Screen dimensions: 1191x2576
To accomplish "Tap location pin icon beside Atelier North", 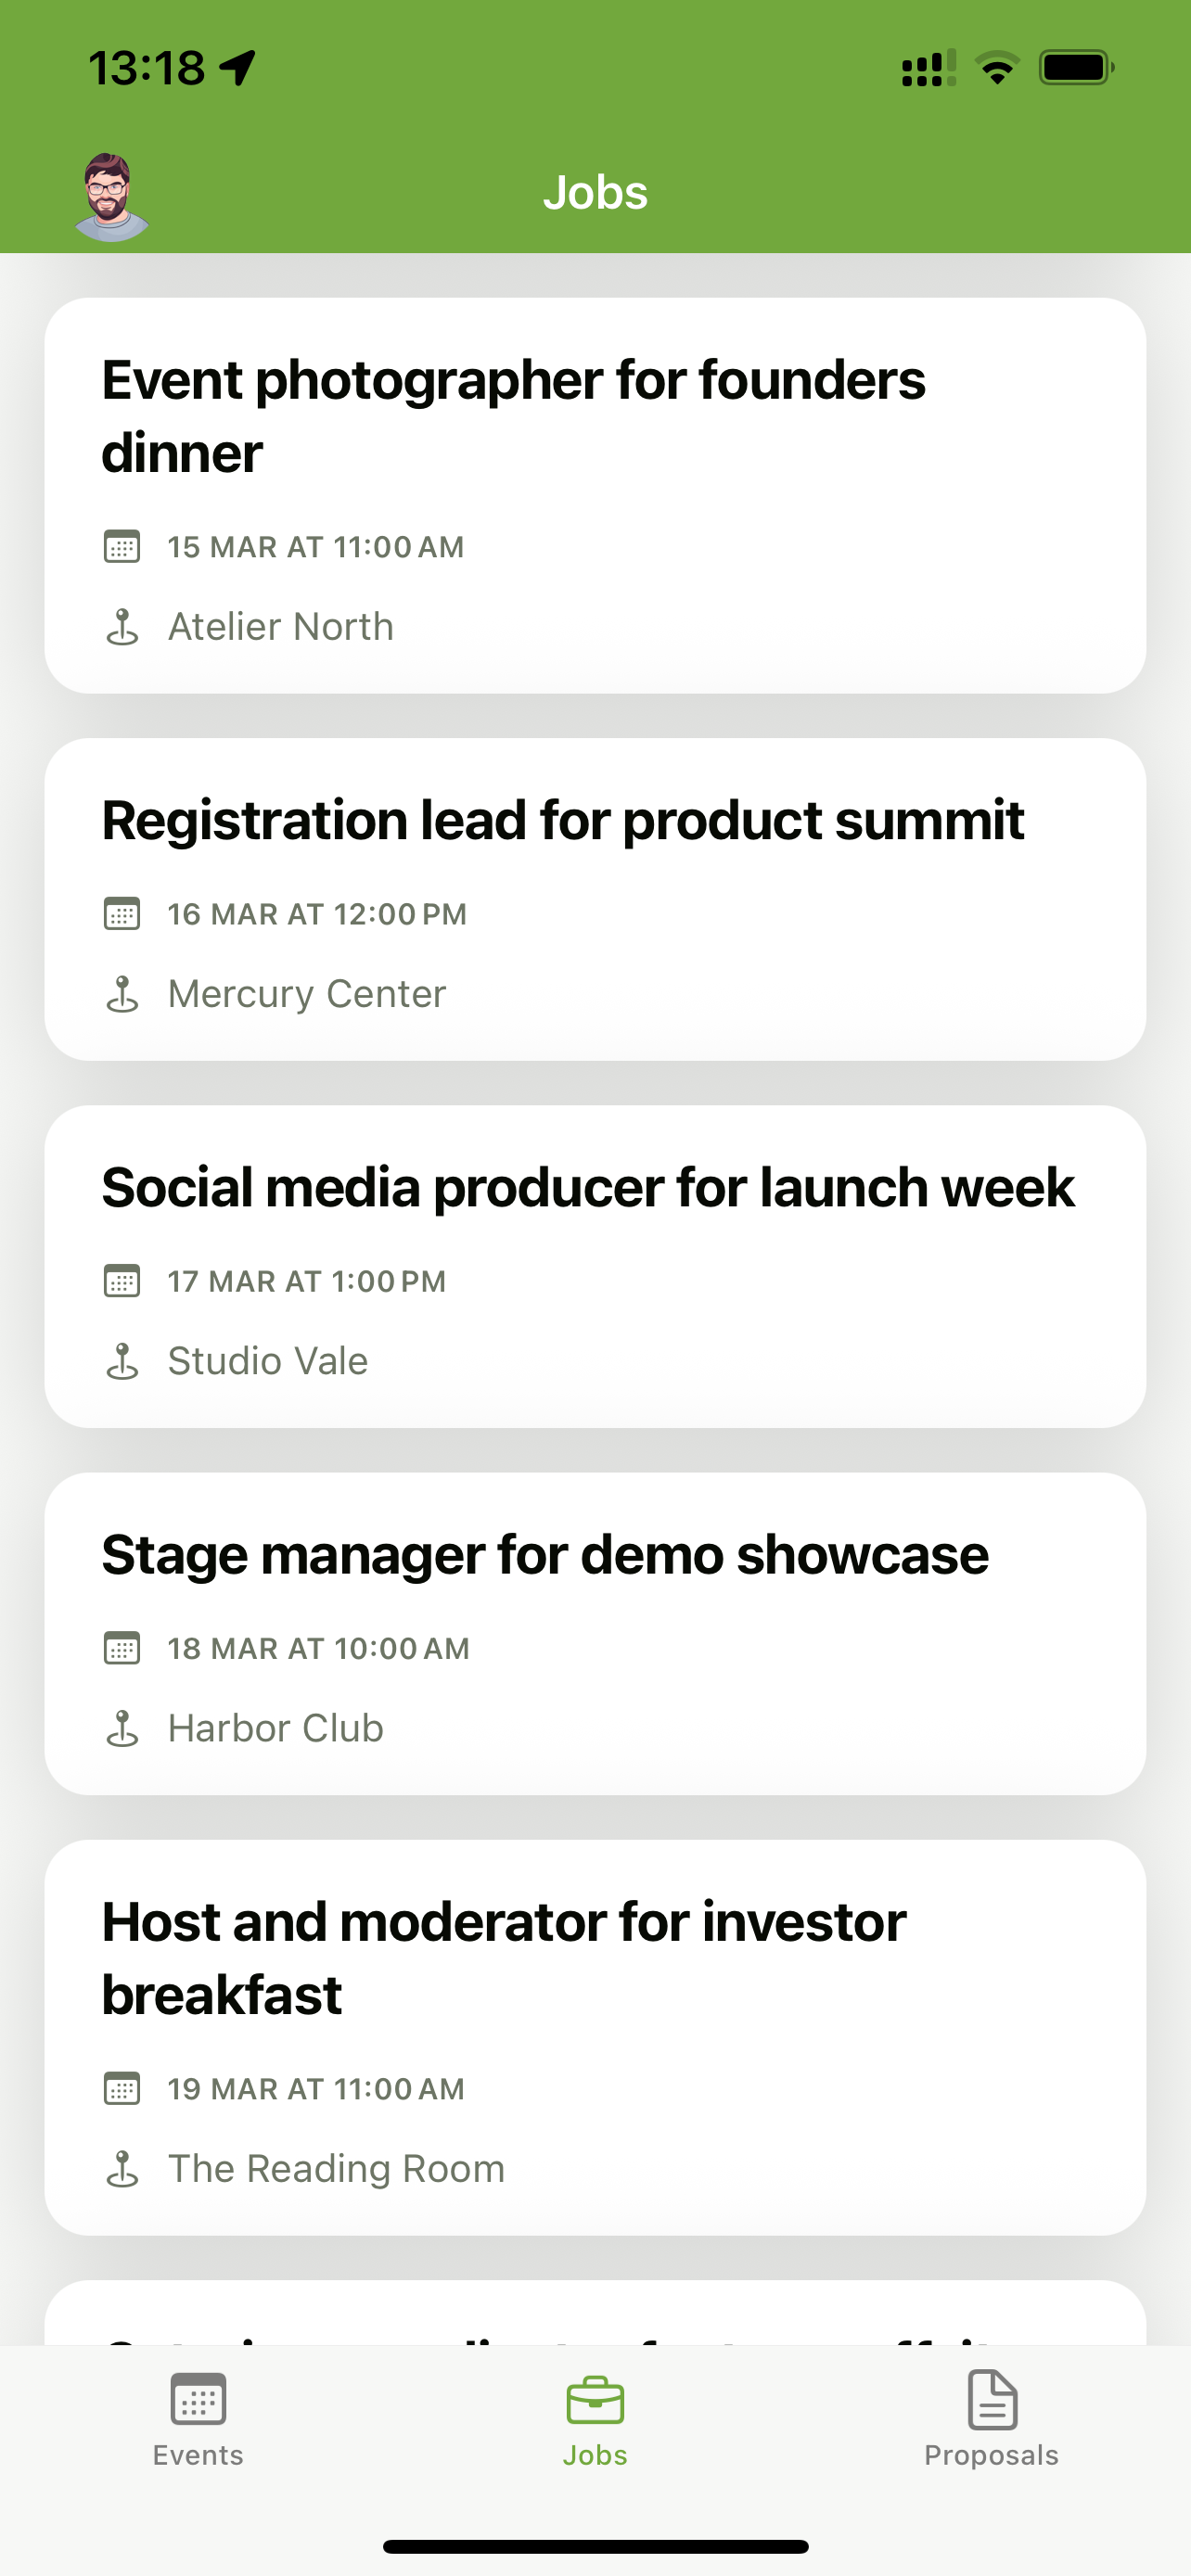I will [122, 627].
